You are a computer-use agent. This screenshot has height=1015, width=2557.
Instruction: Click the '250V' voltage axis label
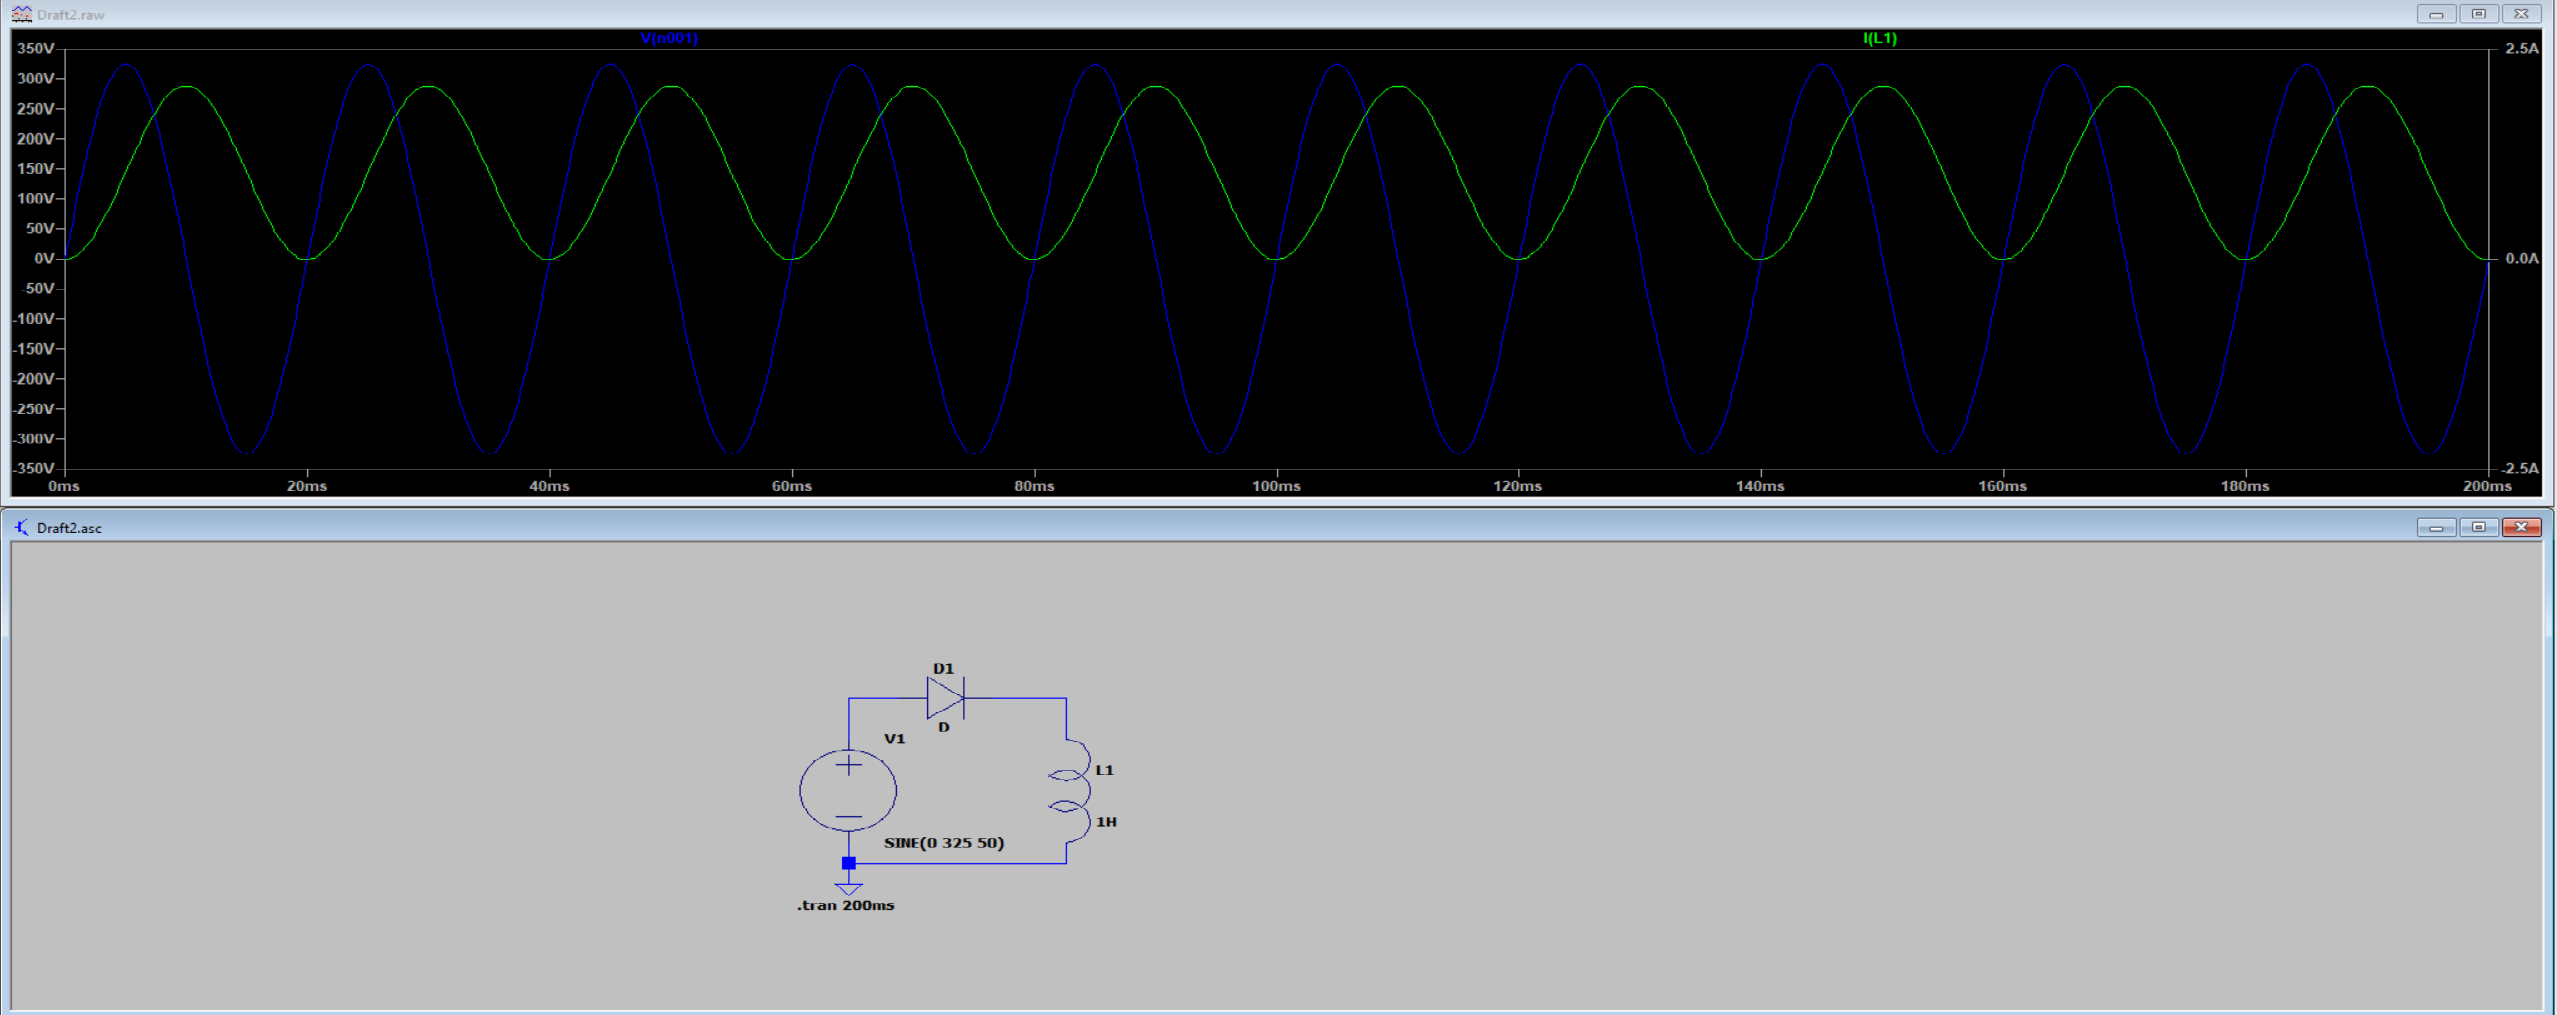click(x=36, y=108)
